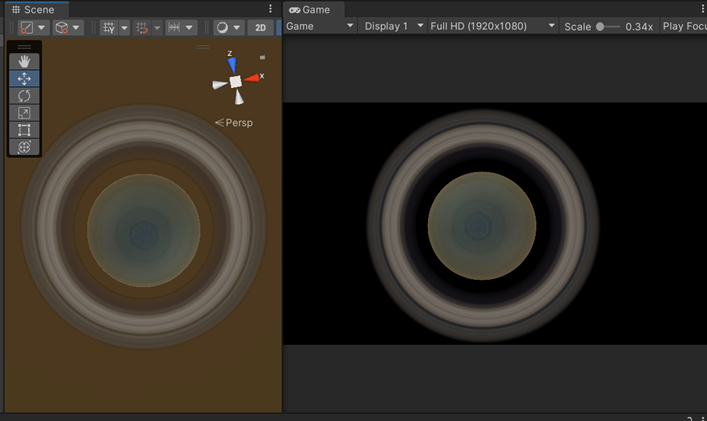Viewport: 707px width, 421px height.
Task: Open the Display 1 dropdown
Action: tap(392, 26)
